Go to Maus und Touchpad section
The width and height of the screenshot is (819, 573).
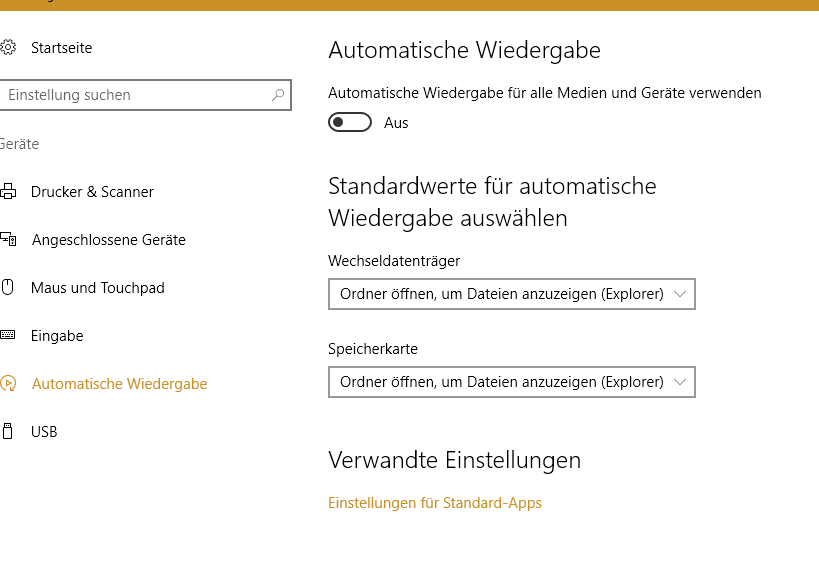[98, 288]
